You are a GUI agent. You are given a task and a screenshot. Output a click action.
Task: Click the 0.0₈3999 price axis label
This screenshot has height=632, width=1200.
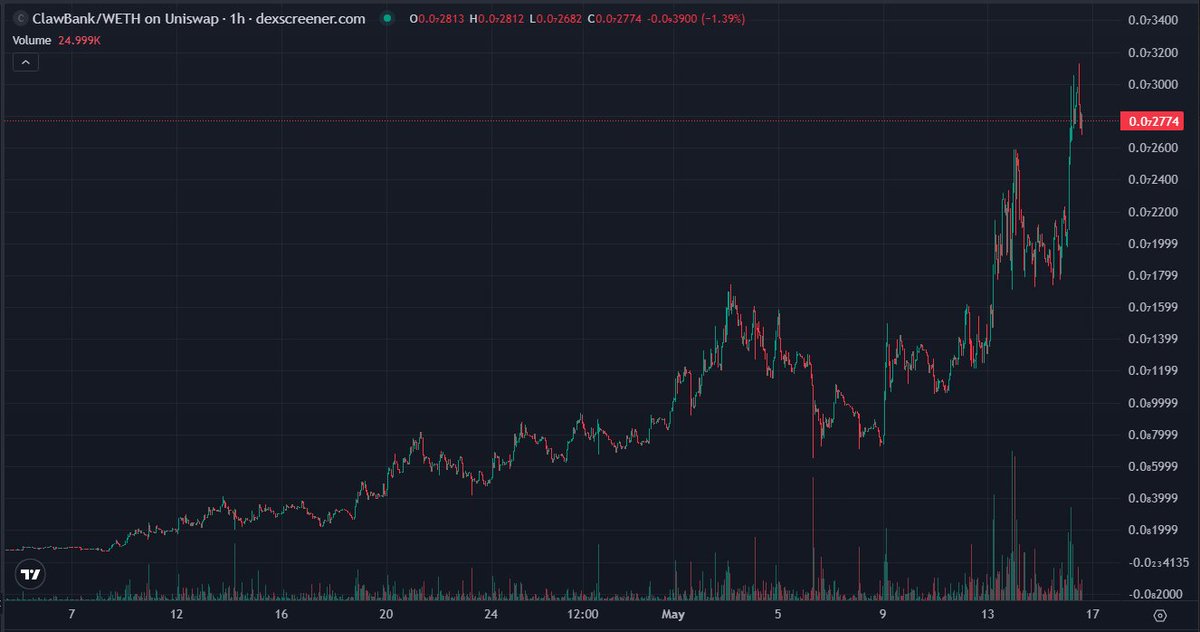[1155, 499]
